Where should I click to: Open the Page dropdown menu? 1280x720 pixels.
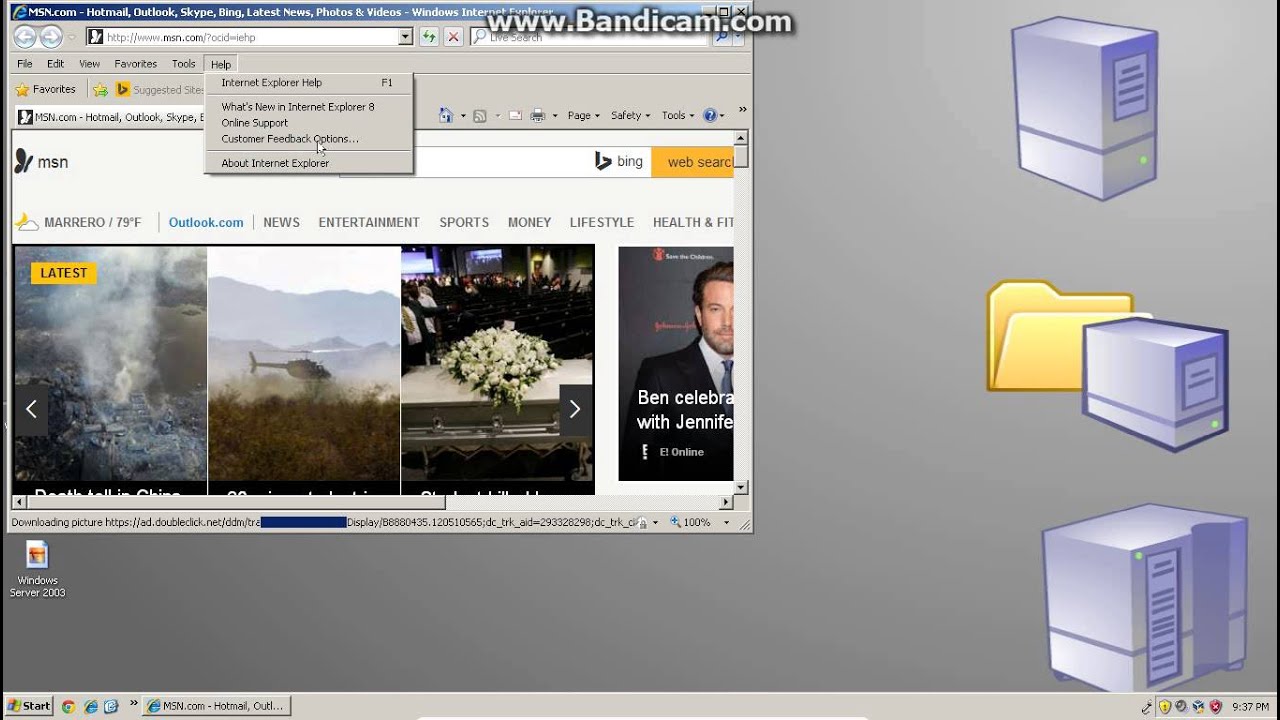coord(583,116)
